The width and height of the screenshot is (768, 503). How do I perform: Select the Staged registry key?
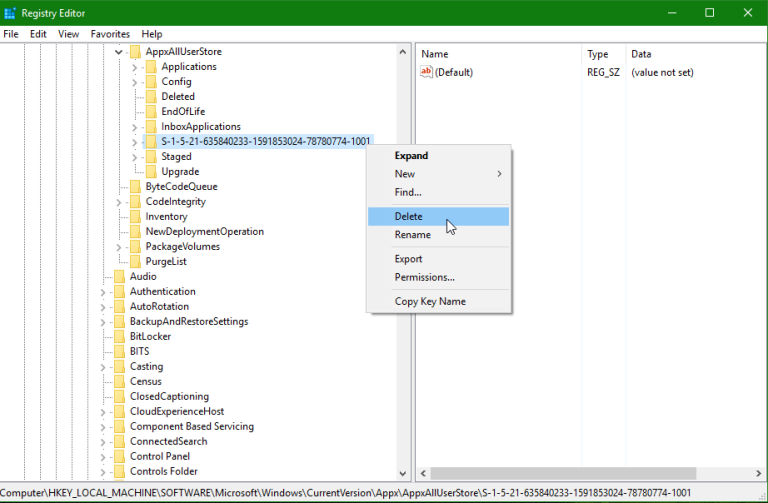[x=176, y=157]
